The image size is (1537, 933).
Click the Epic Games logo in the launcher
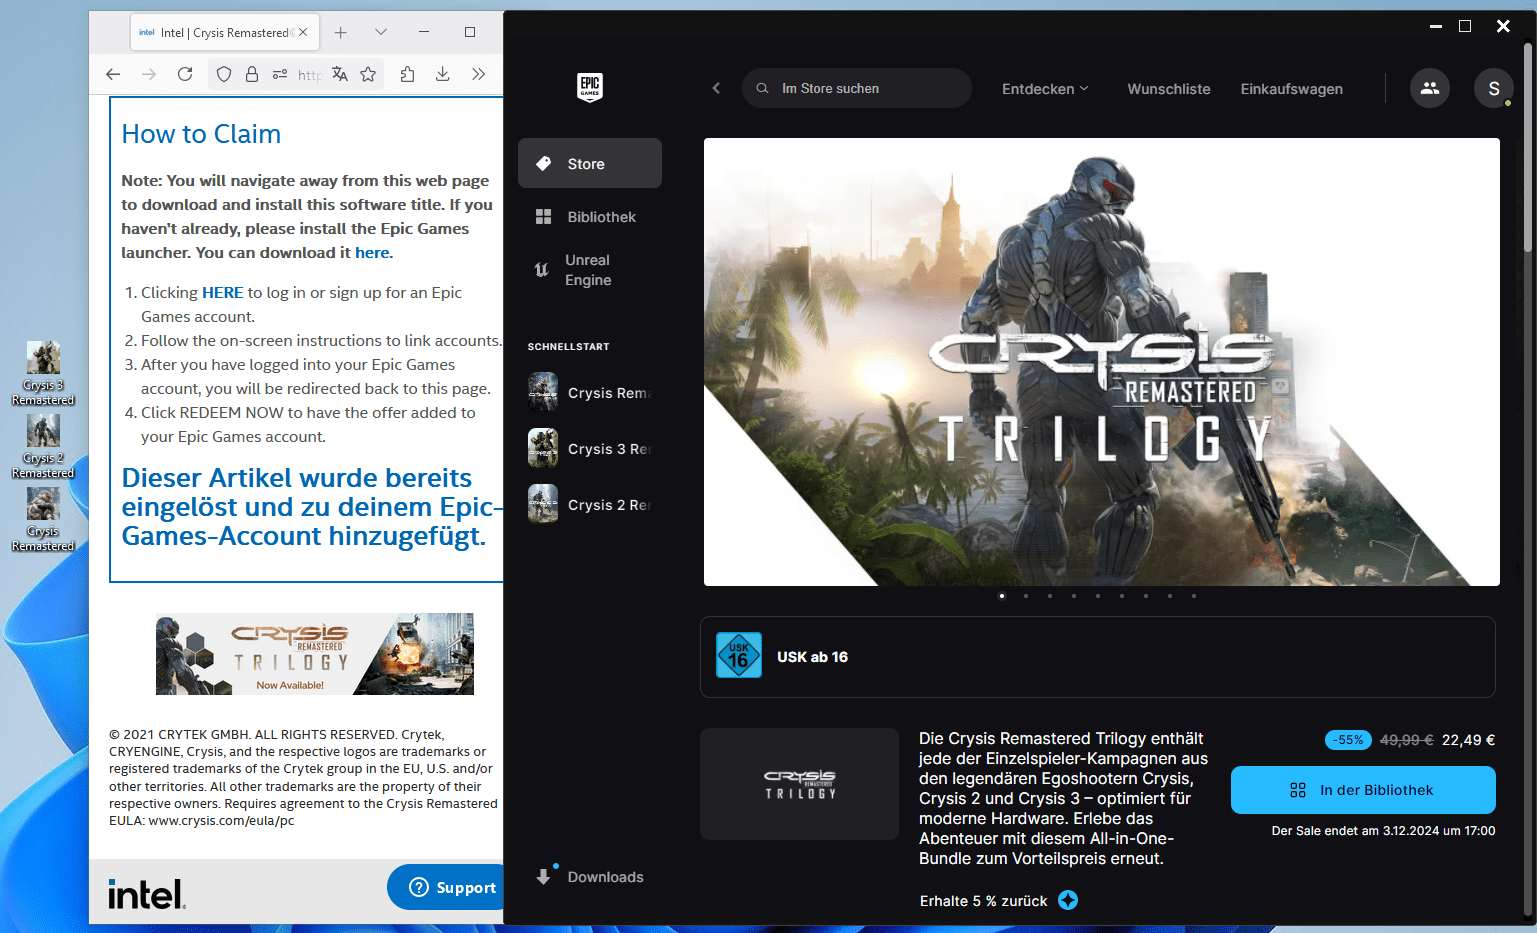coord(590,87)
